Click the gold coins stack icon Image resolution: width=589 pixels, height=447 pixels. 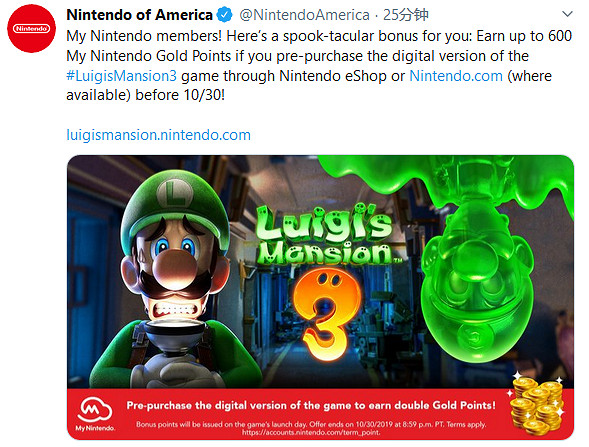[536, 405]
